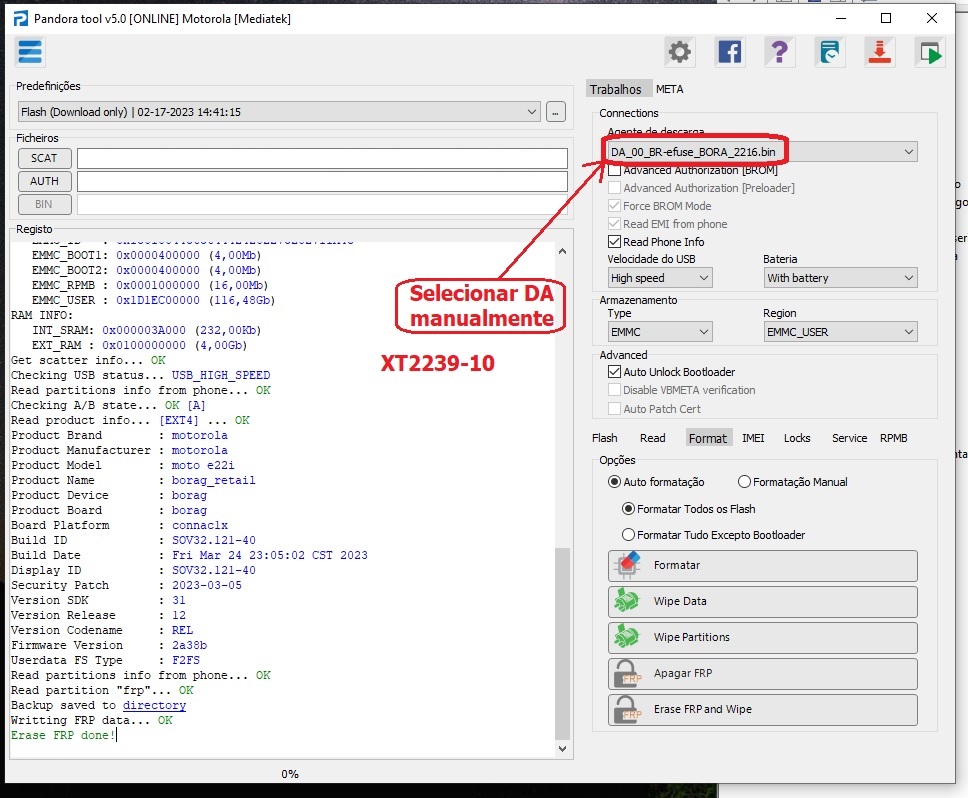Toggle Force BROM Mode checkbox

[x=614, y=206]
